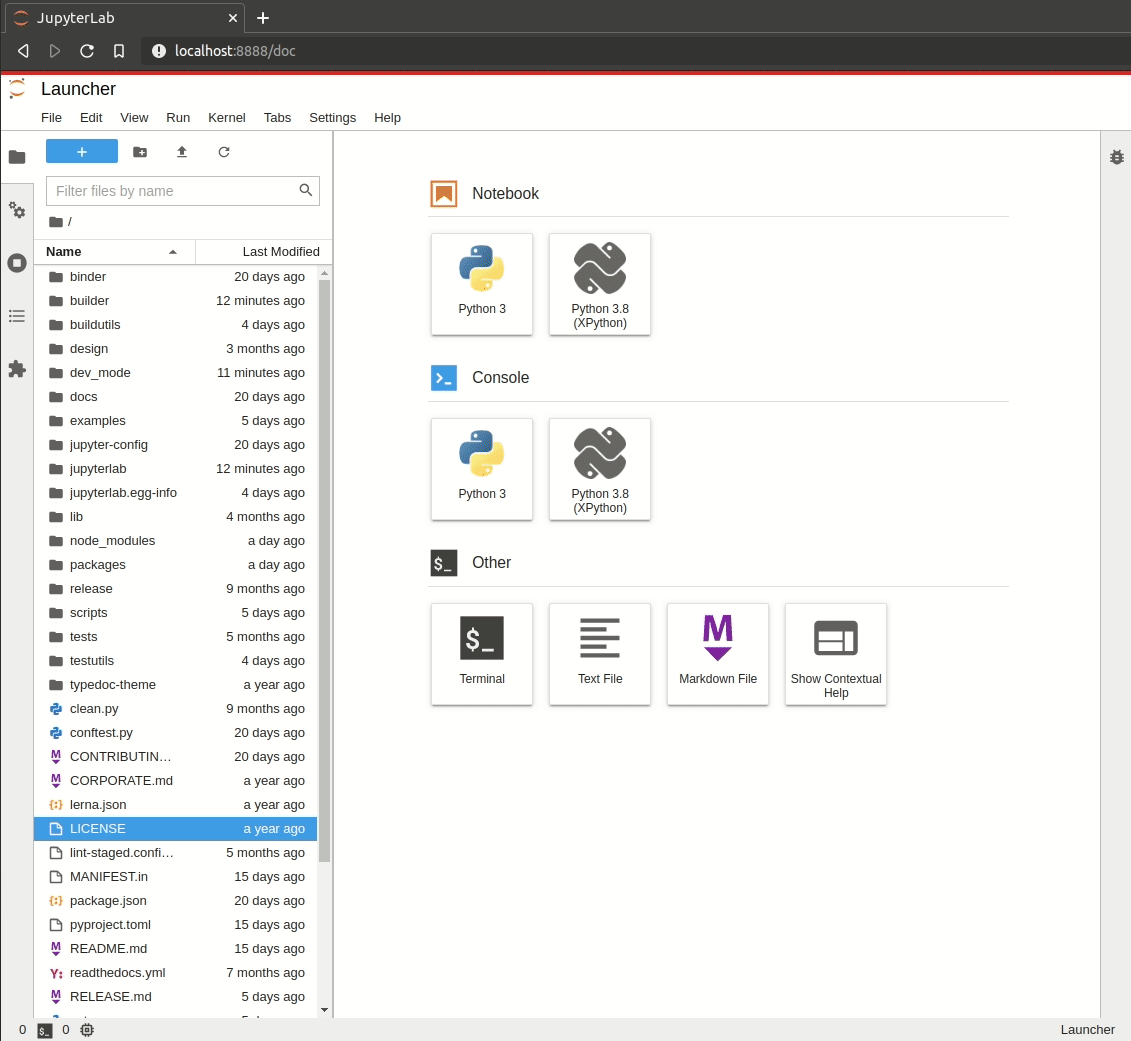Screen dimensions: 1131x1041
Task: Open a new Terminal from the launcher
Action: (x=482, y=654)
